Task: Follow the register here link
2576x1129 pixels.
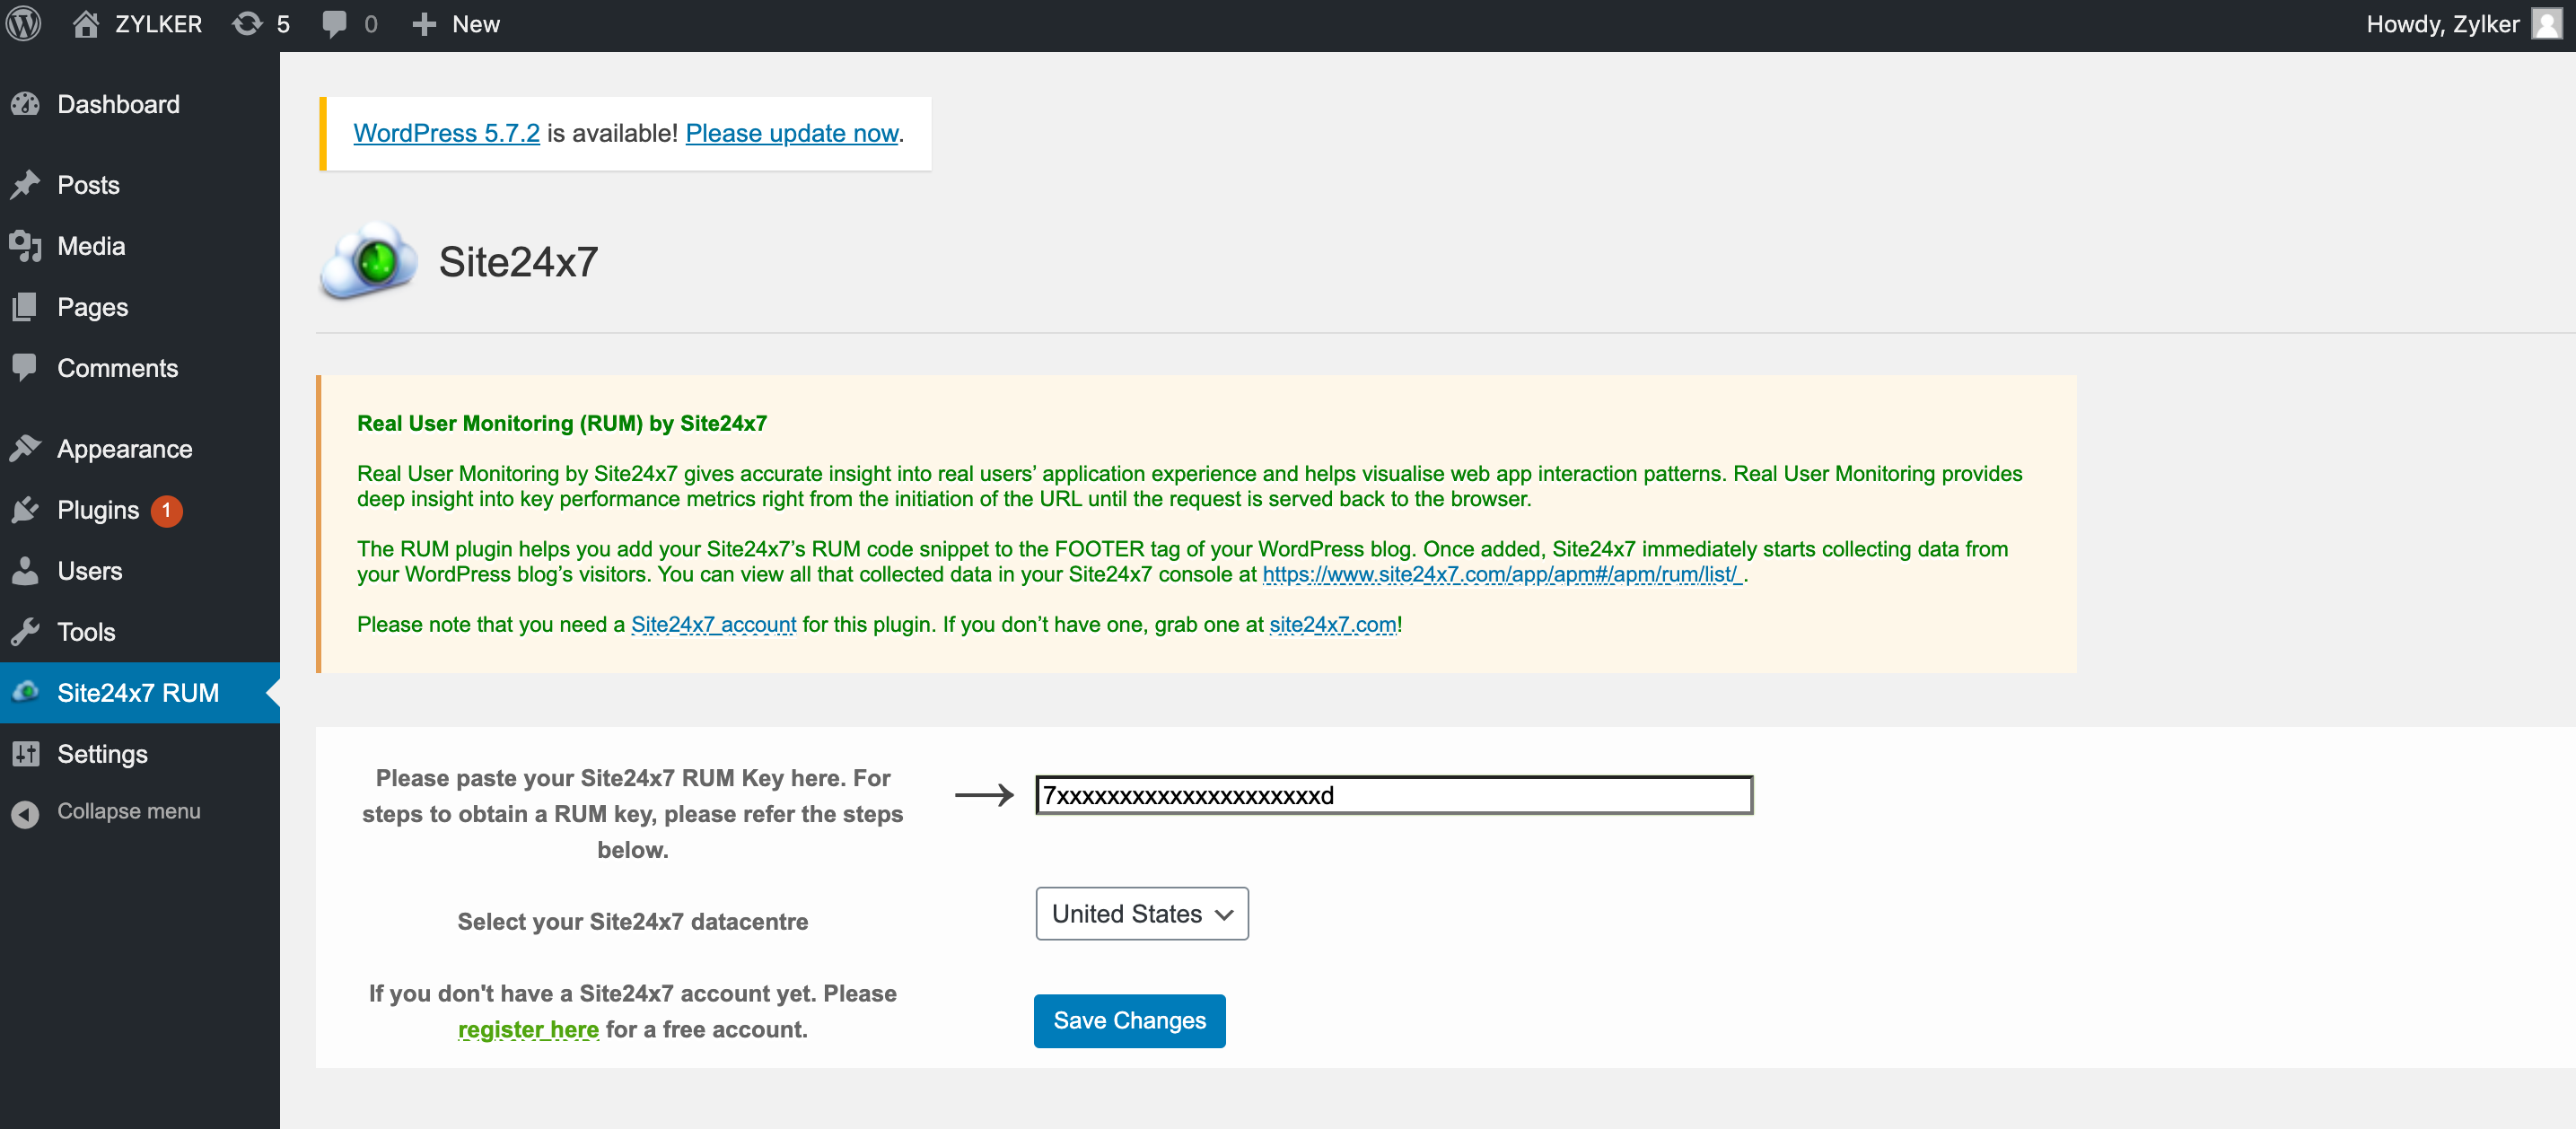Action: (528, 1029)
